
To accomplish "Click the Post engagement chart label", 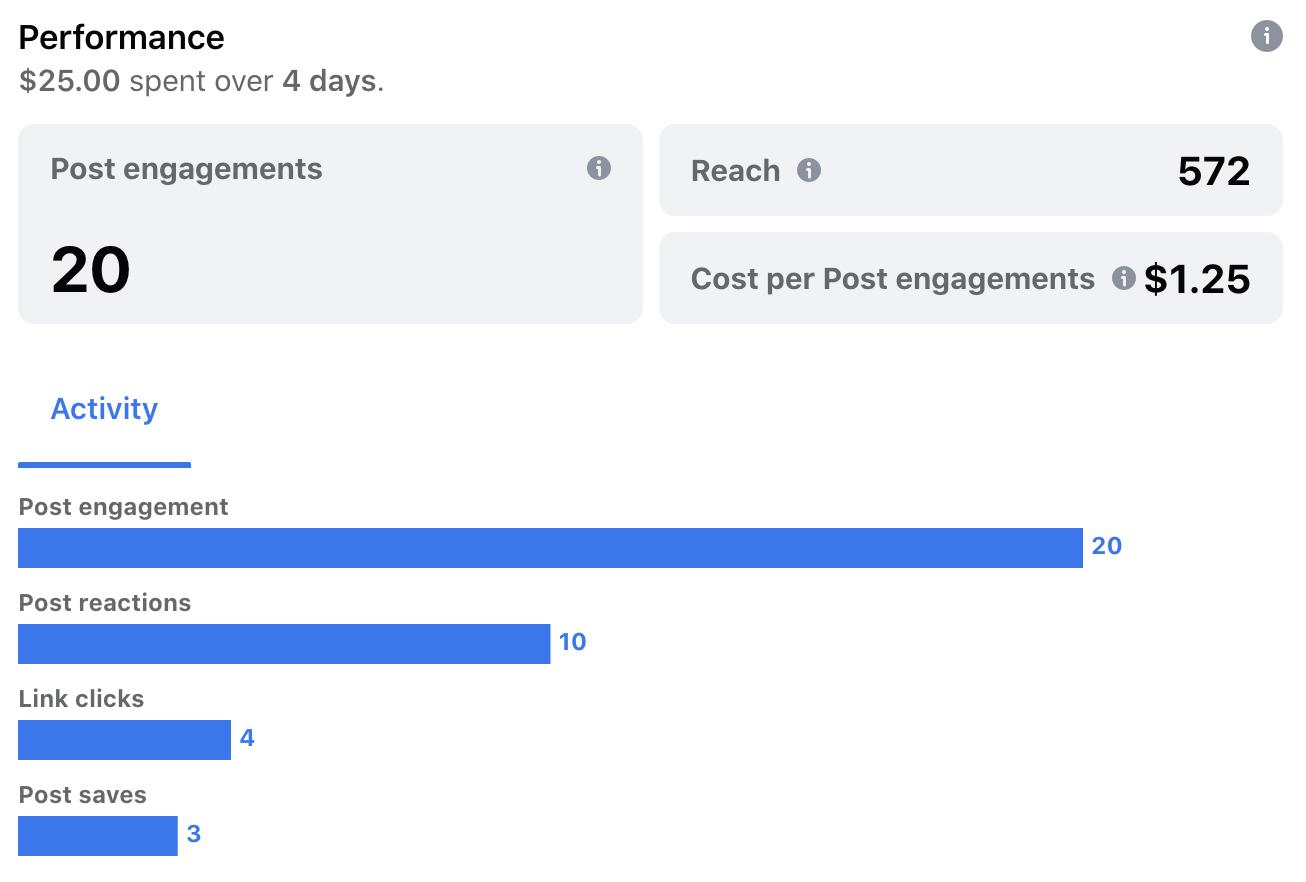I will [123, 507].
